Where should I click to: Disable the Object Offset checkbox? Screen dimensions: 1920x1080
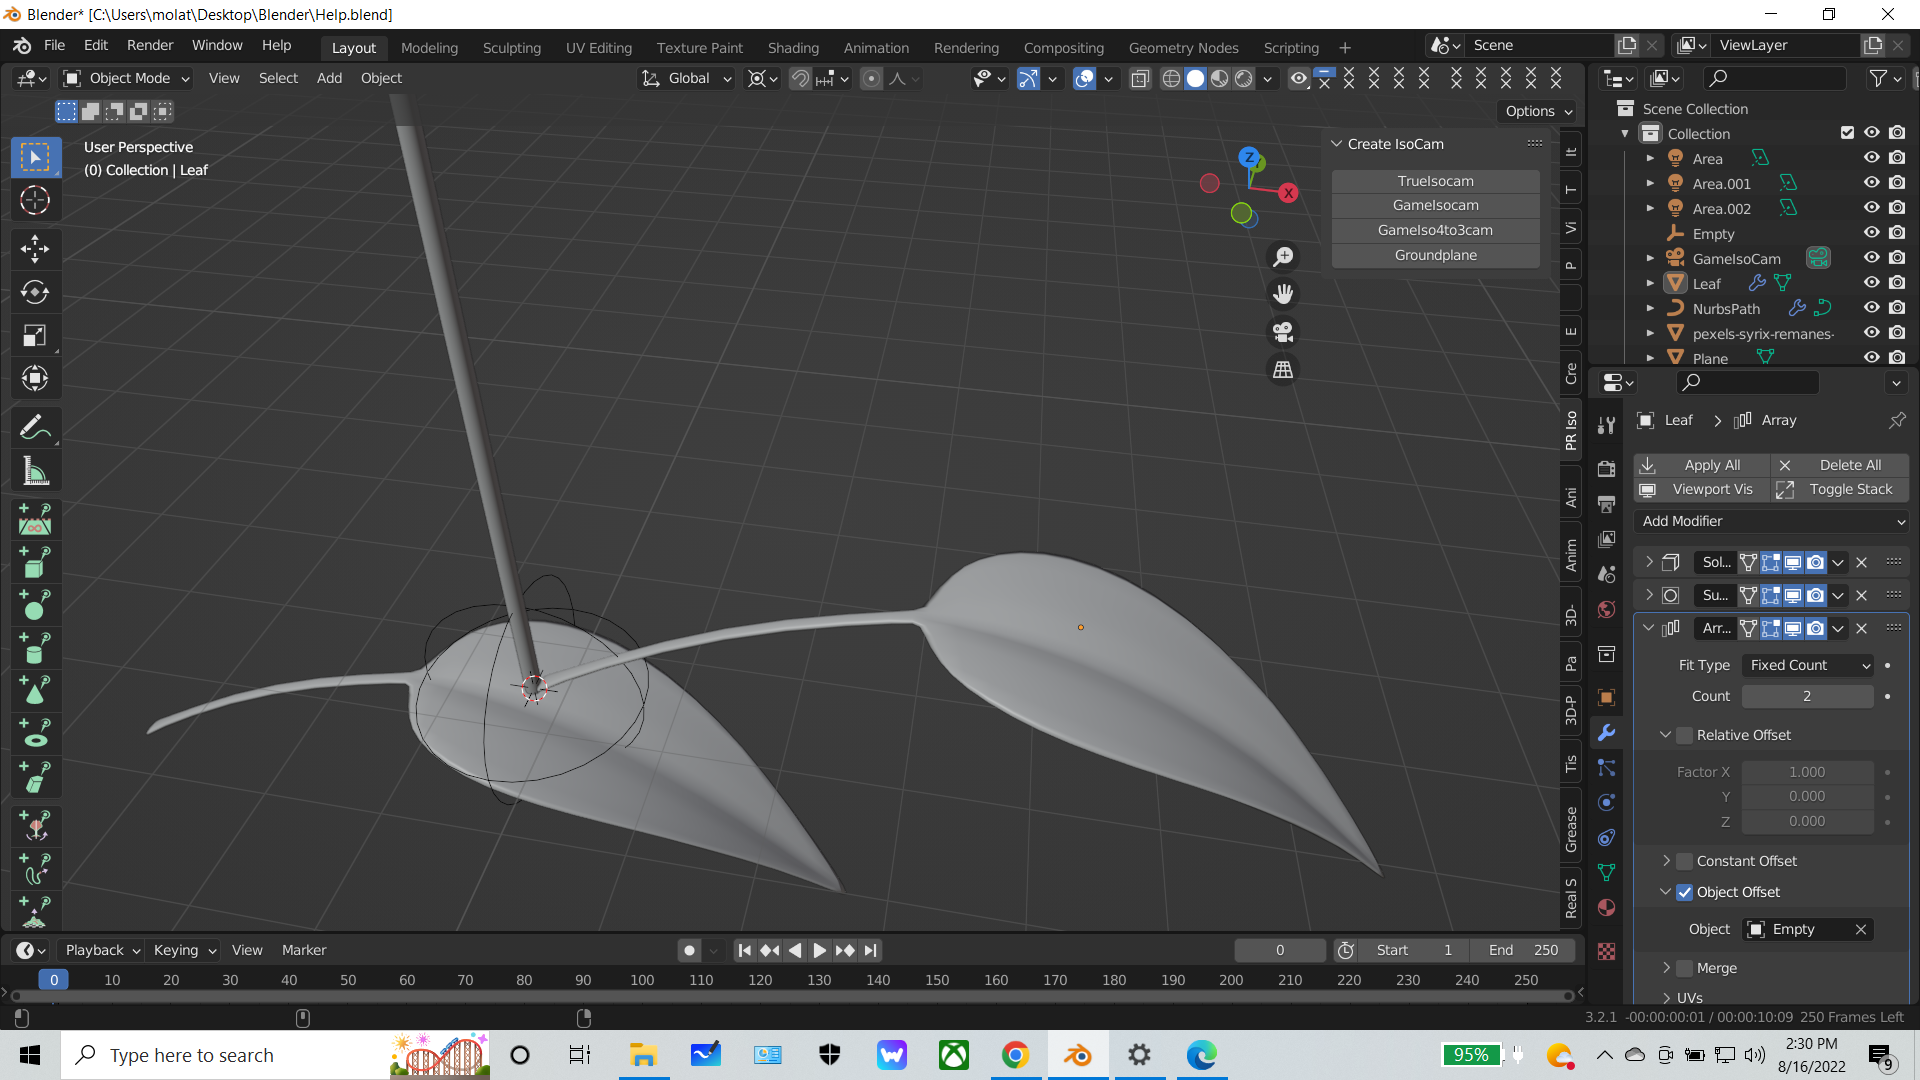click(1685, 892)
